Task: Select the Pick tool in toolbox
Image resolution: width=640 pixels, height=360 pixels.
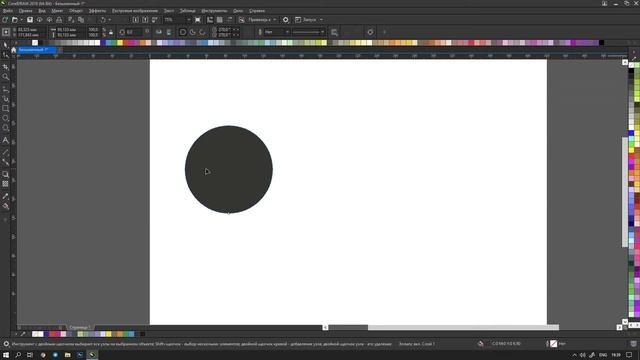Action: tap(5, 44)
